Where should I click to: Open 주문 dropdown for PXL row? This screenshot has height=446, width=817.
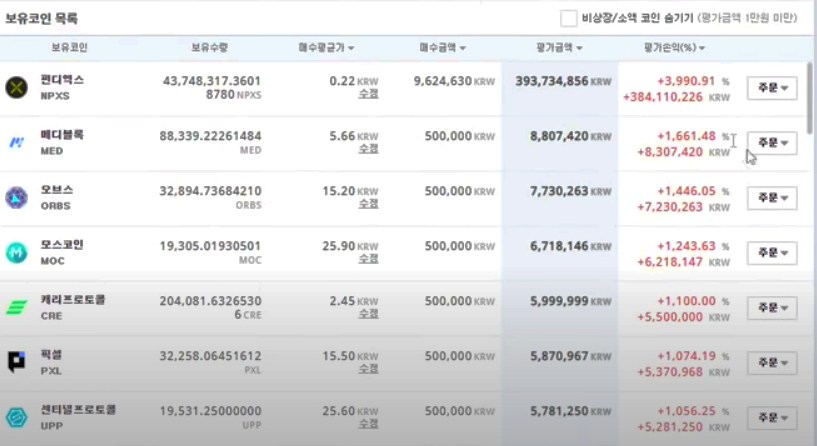[x=772, y=363]
